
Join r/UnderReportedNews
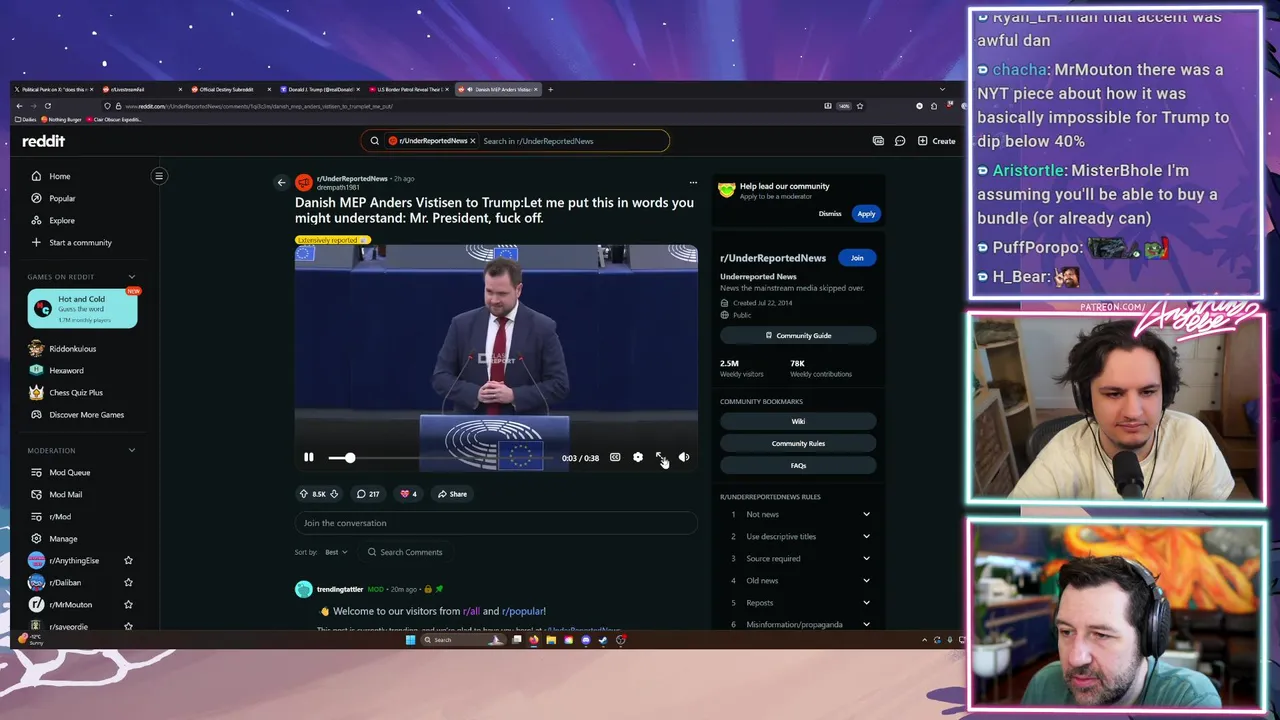[857, 258]
